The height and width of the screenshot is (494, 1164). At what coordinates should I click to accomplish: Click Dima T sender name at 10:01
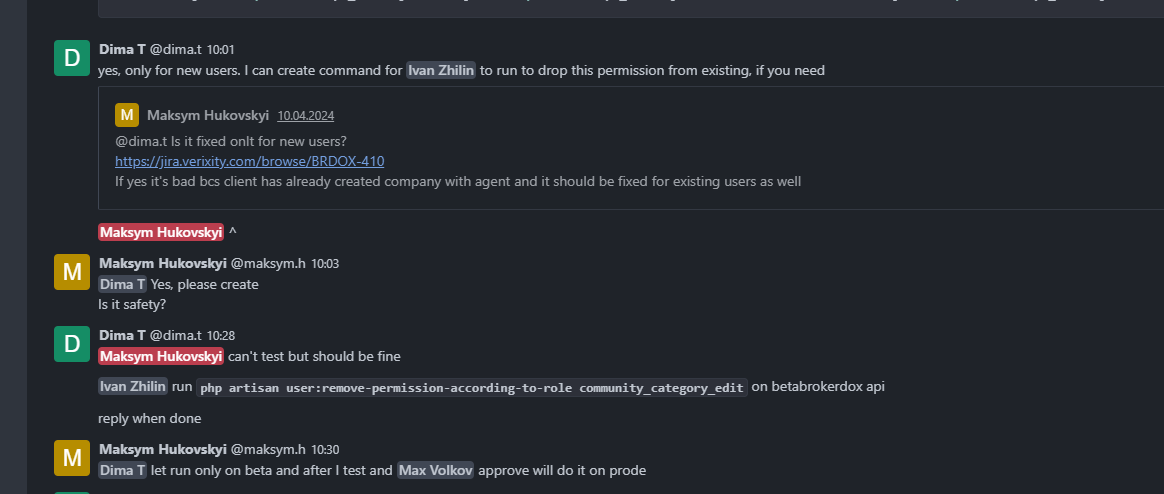[x=122, y=50]
